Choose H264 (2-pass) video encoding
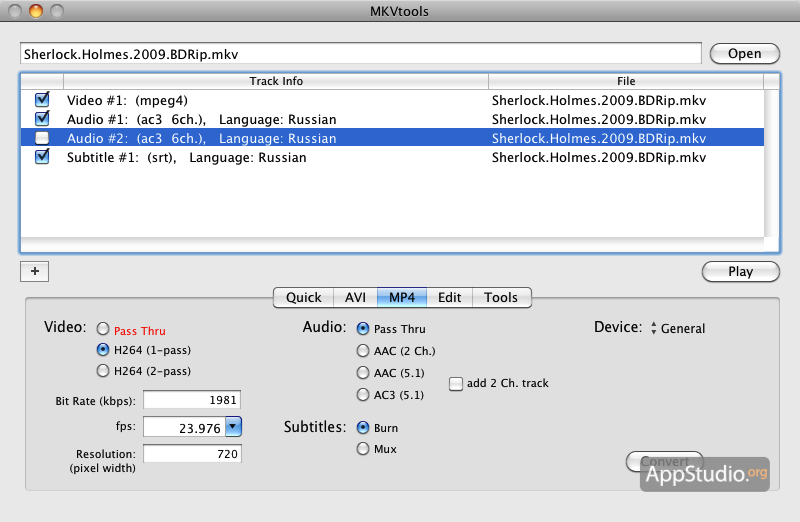 tap(103, 370)
